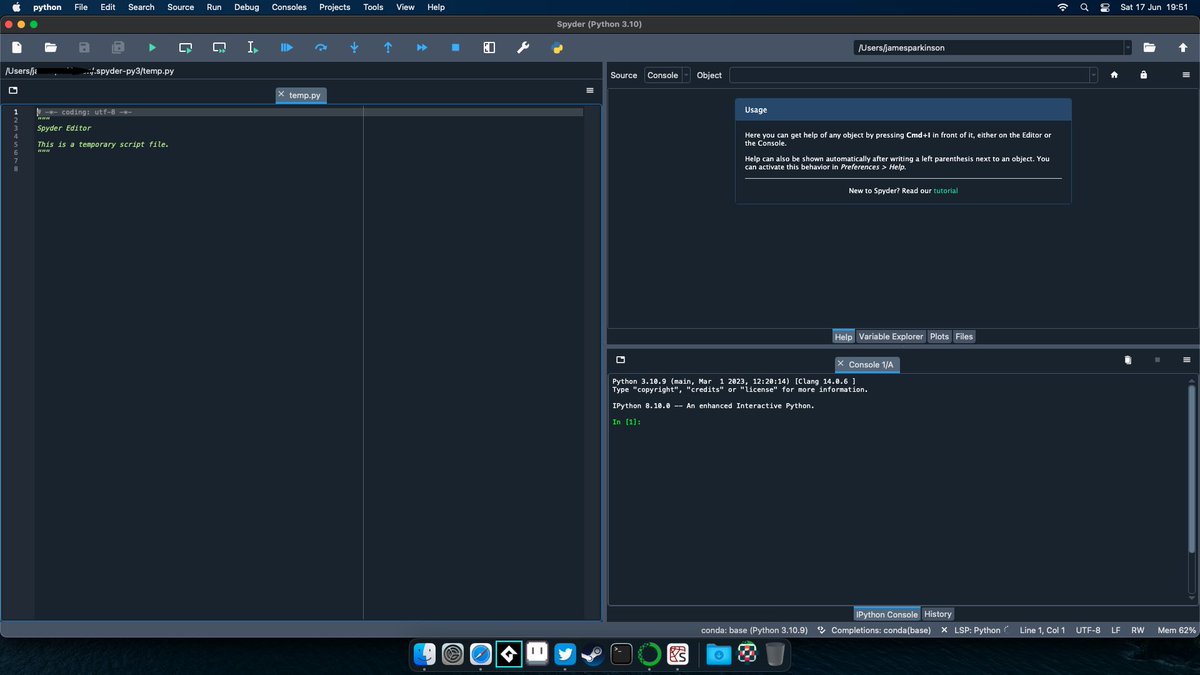Toggle the Help pane lock icon
The height and width of the screenshot is (675, 1200).
[1143, 75]
